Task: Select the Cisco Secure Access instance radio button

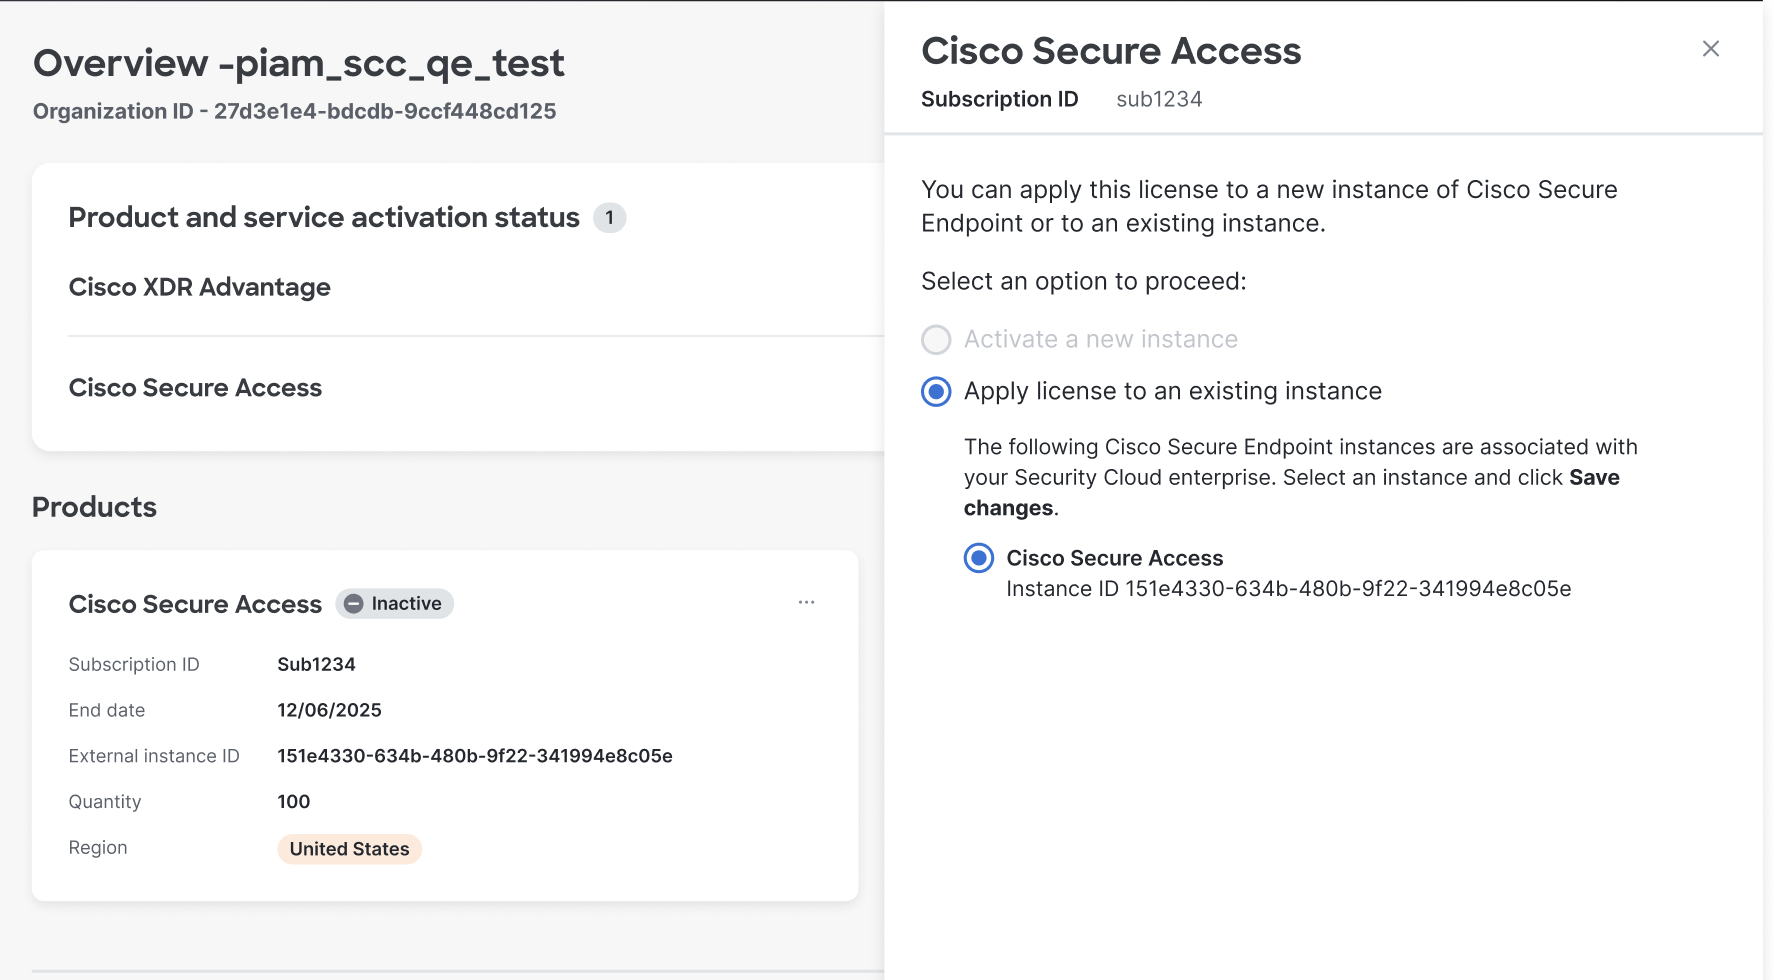Action: pyautogui.click(x=977, y=558)
